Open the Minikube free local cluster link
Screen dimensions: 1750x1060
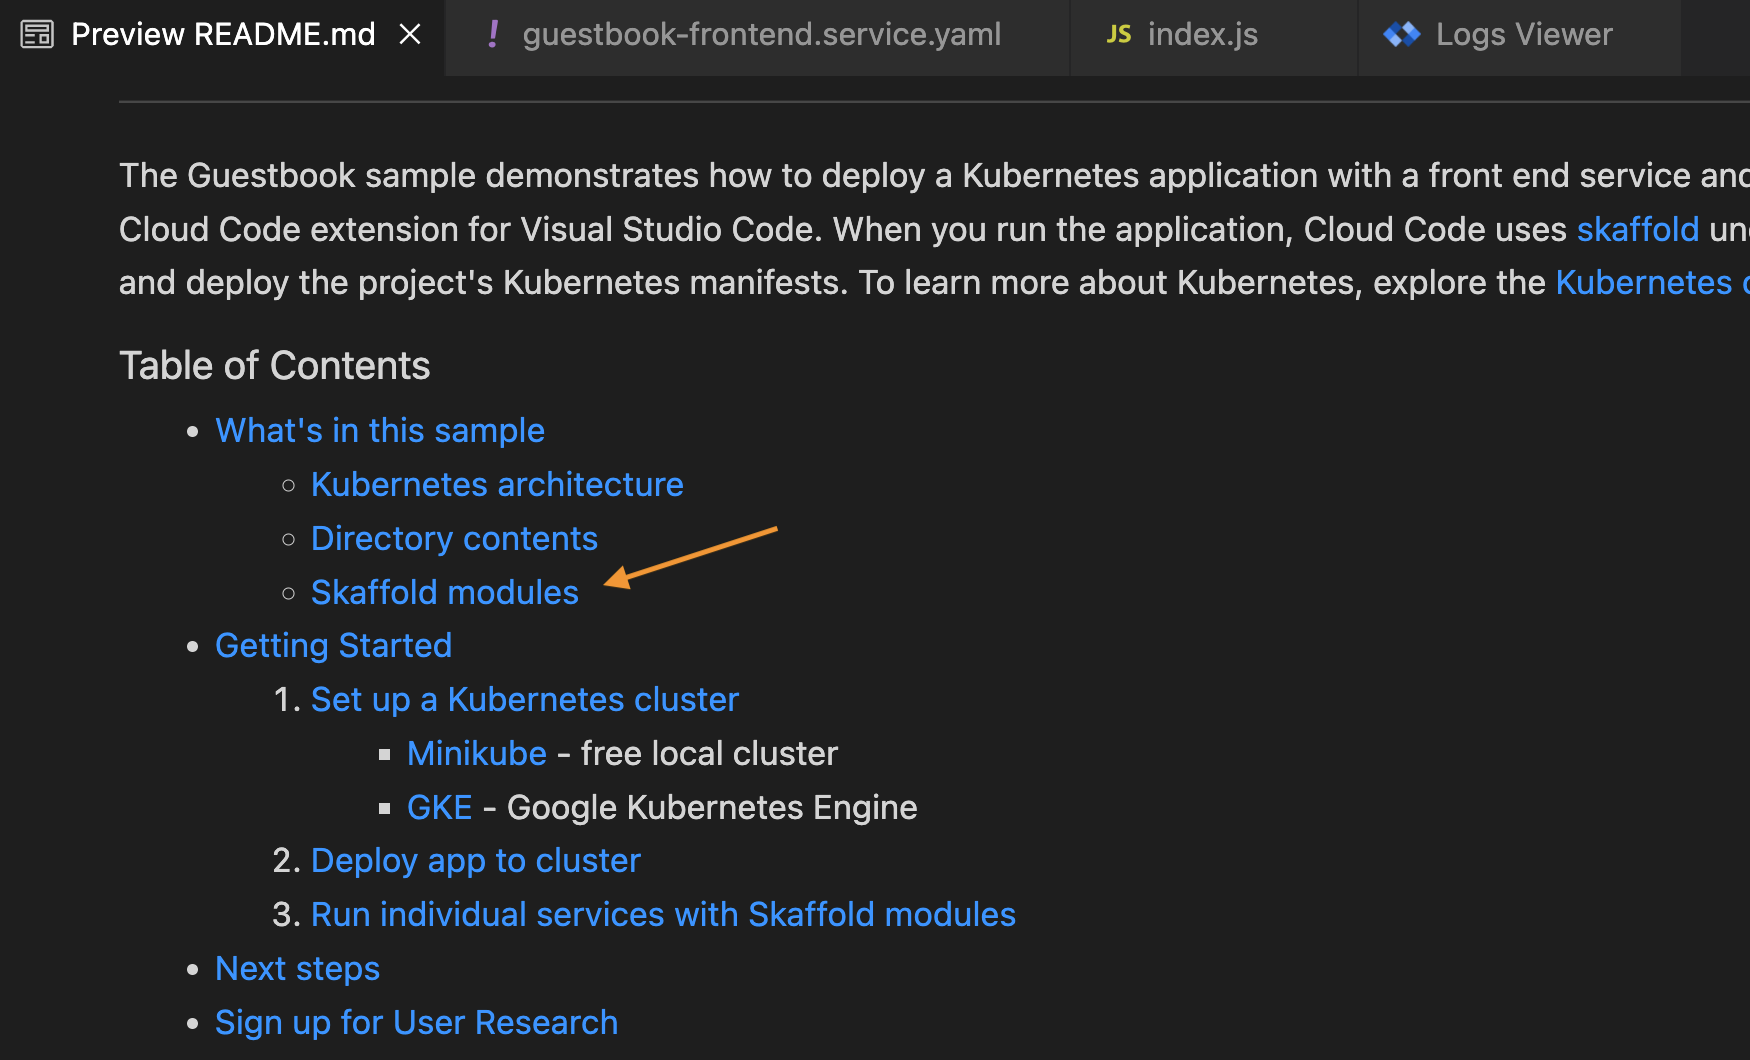[476, 753]
